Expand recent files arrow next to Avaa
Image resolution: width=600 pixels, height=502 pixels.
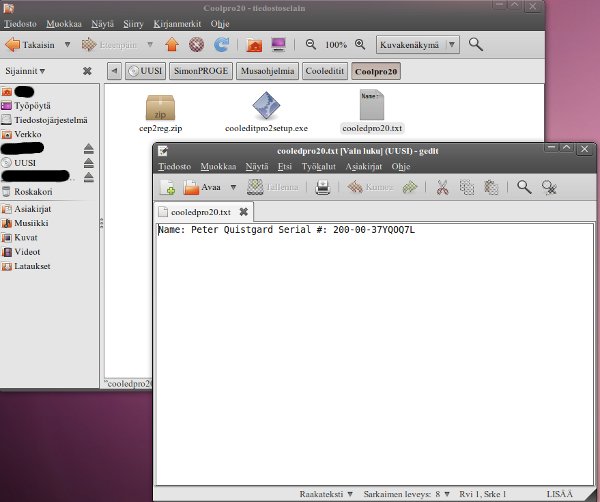pyautogui.click(x=233, y=187)
